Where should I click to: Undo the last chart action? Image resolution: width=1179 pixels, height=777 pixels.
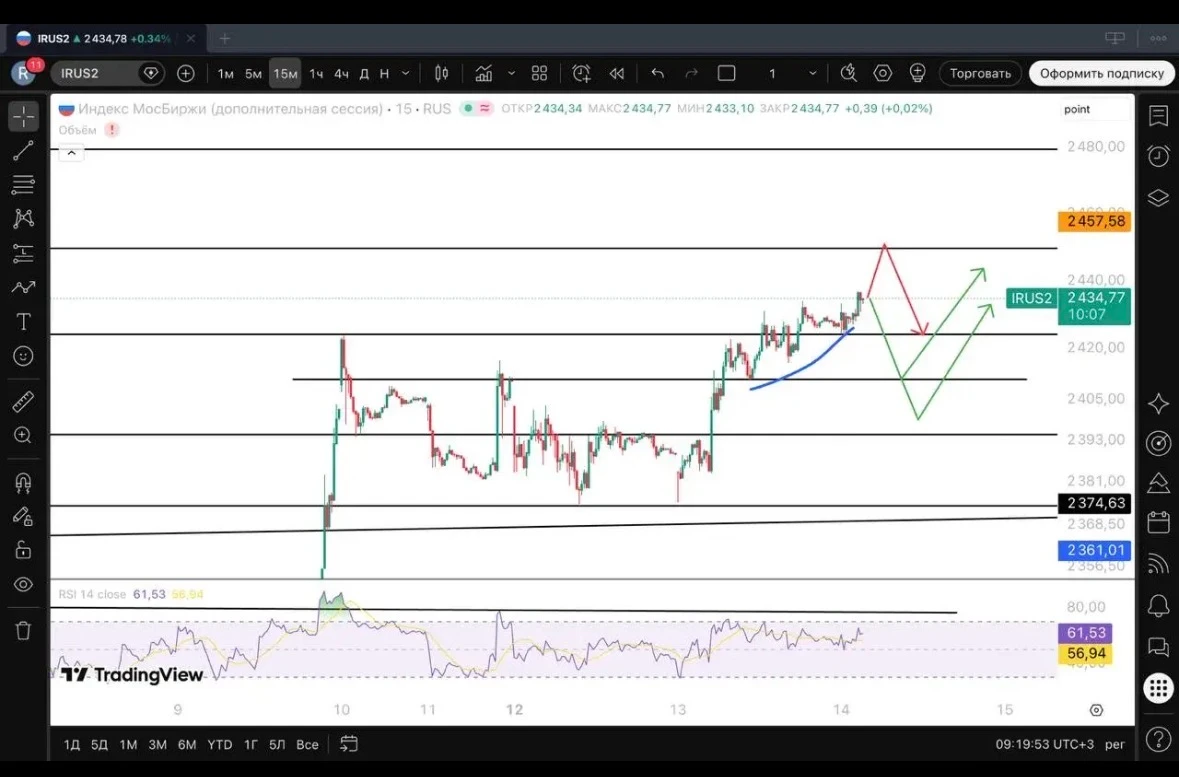[657, 73]
